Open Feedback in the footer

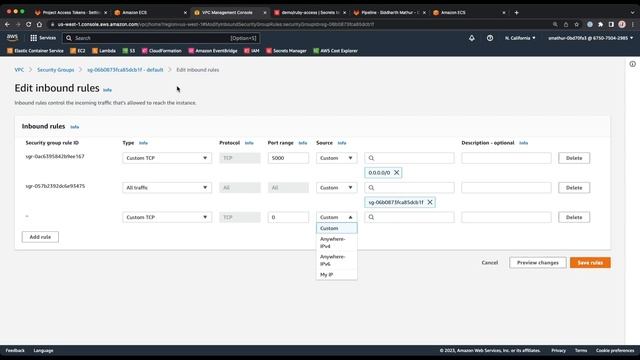(15, 351)
